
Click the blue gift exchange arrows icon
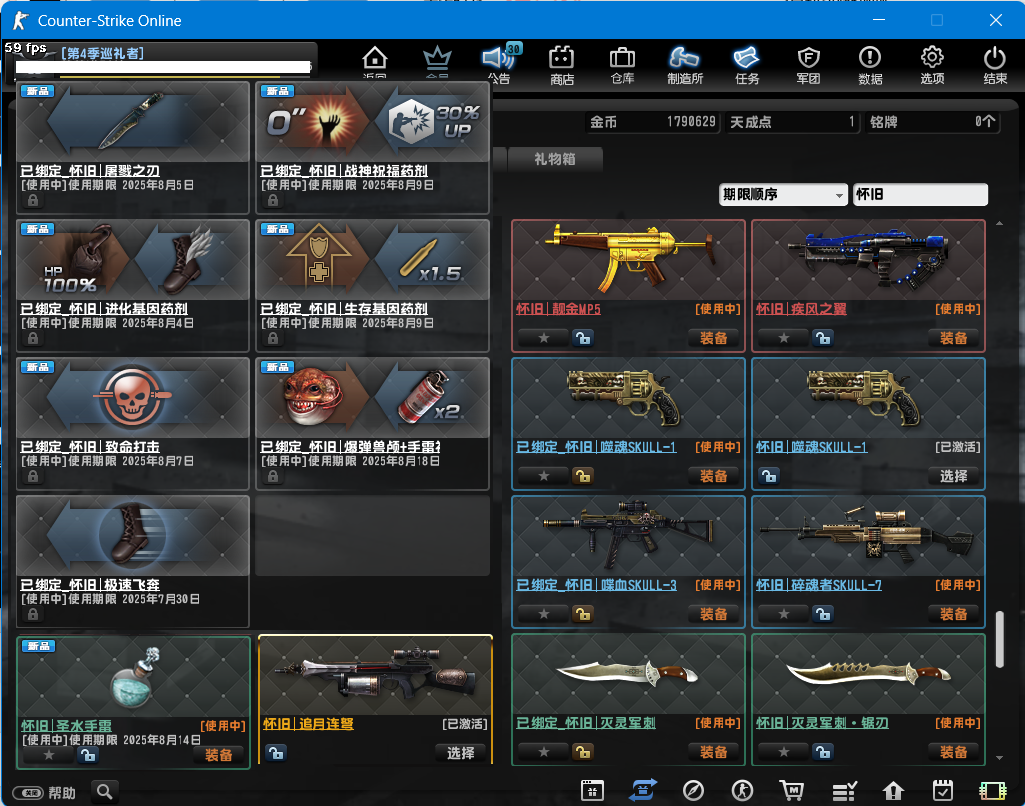tap(643, 790)
